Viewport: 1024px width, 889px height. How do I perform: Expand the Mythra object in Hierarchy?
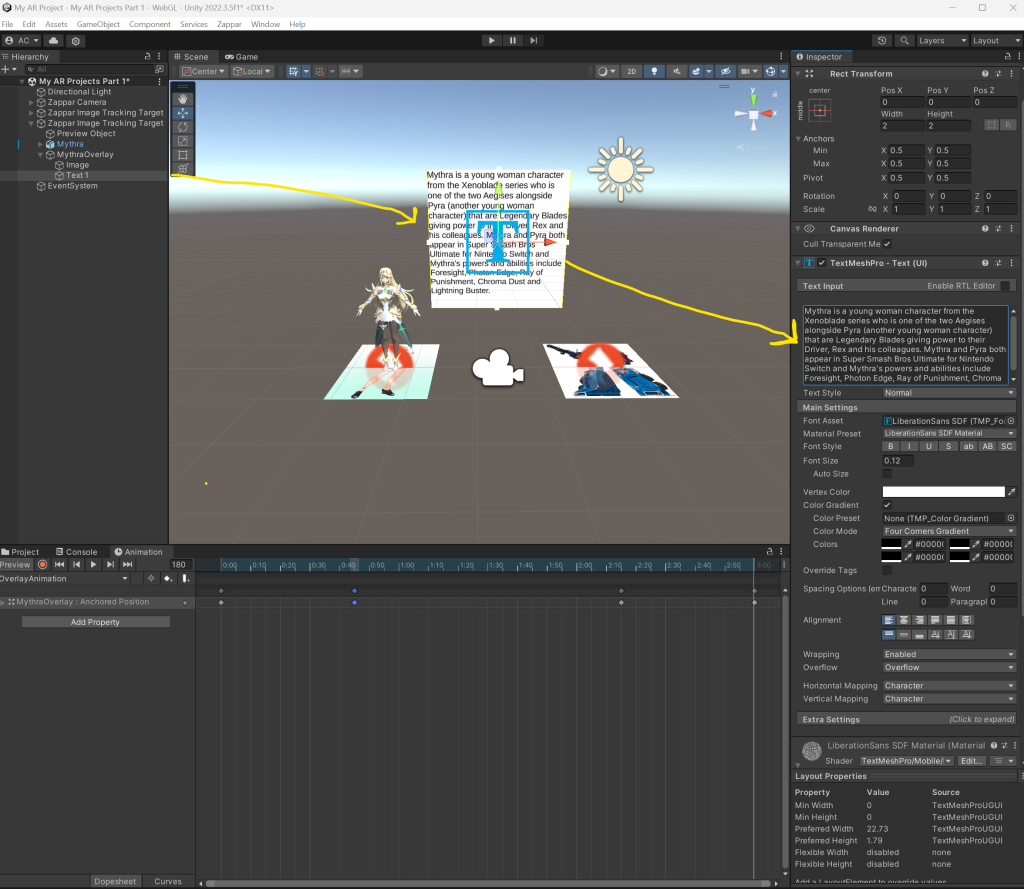click(41, 145)
